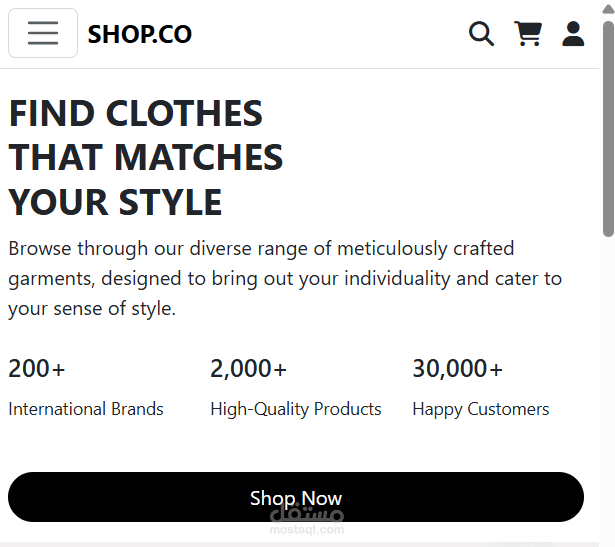Click the Happy Customers label
Screen dimensions: 615x547
[x=480, y=409]
